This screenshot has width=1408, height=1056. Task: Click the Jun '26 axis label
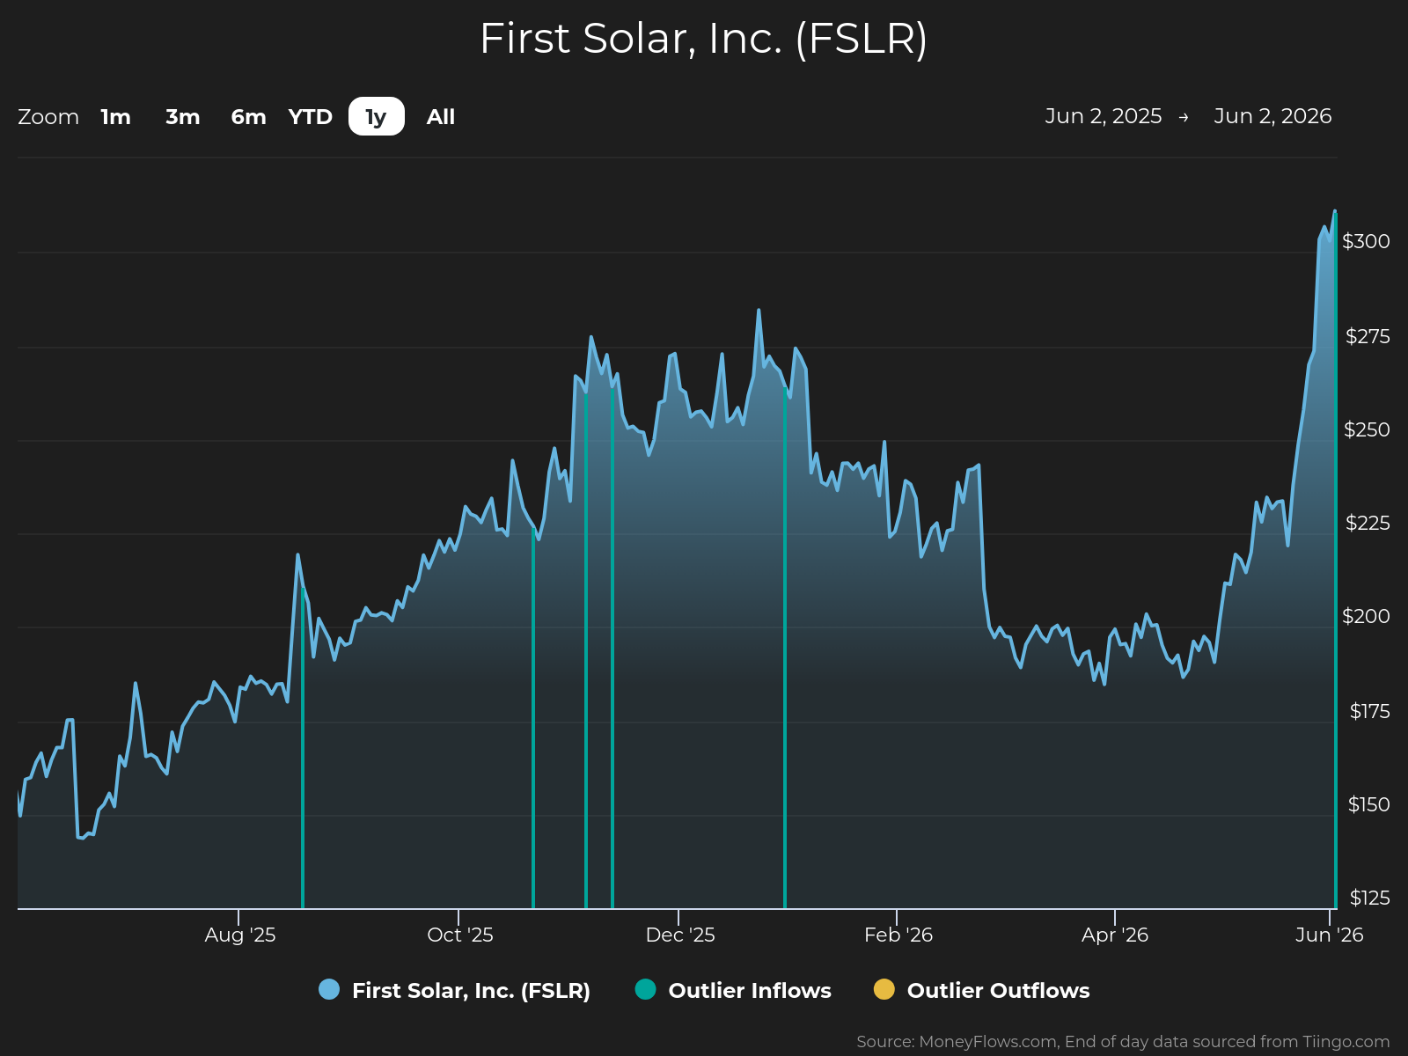(1329, 935)
